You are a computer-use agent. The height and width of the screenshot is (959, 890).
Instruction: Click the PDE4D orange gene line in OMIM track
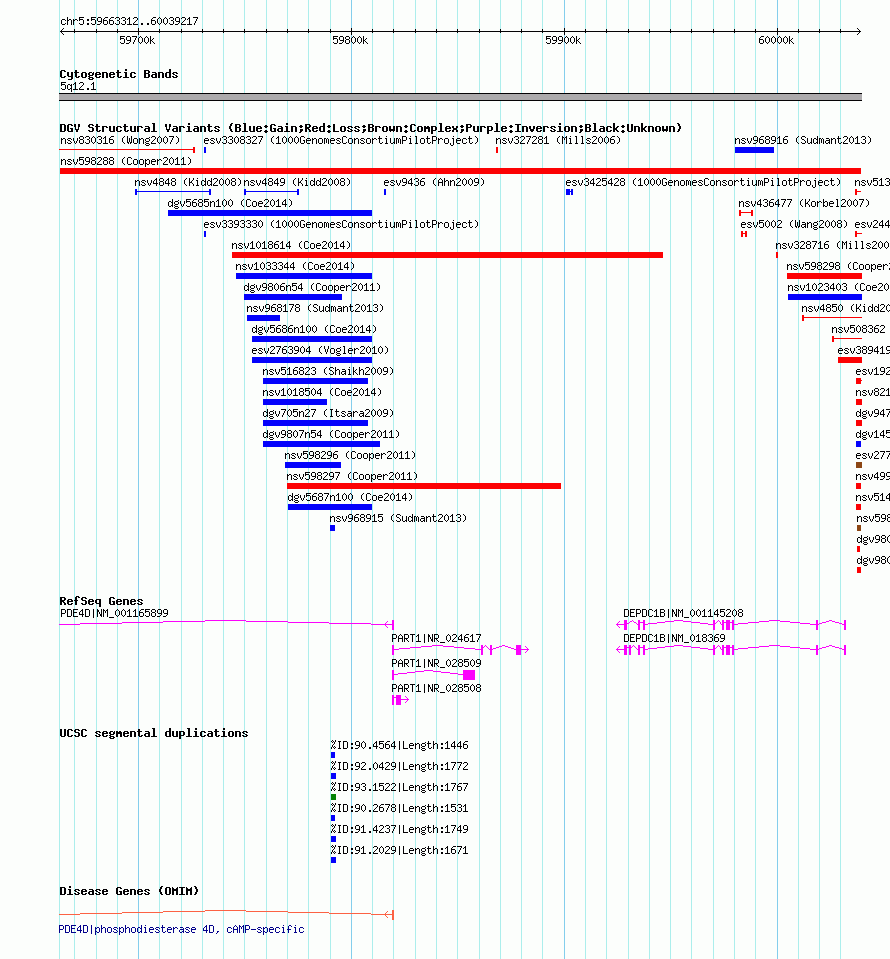pyautogui.click(x=226, y=913)
